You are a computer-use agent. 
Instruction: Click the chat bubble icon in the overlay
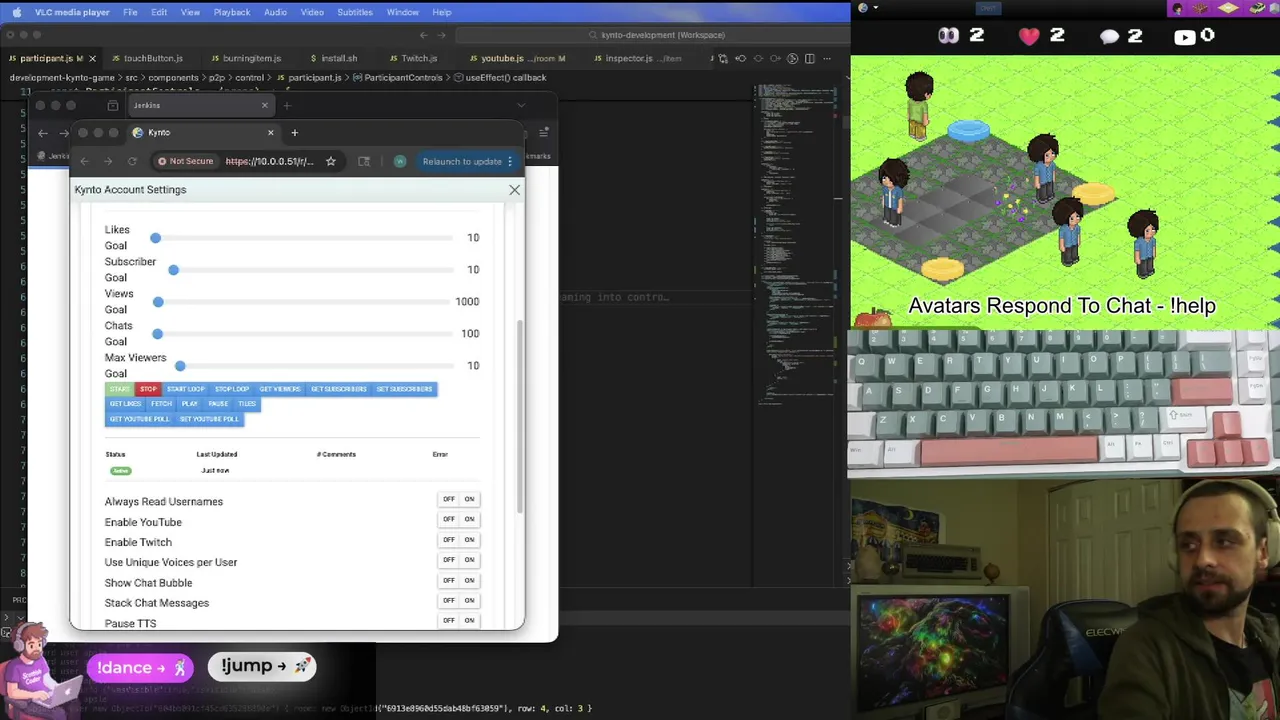1109,36
